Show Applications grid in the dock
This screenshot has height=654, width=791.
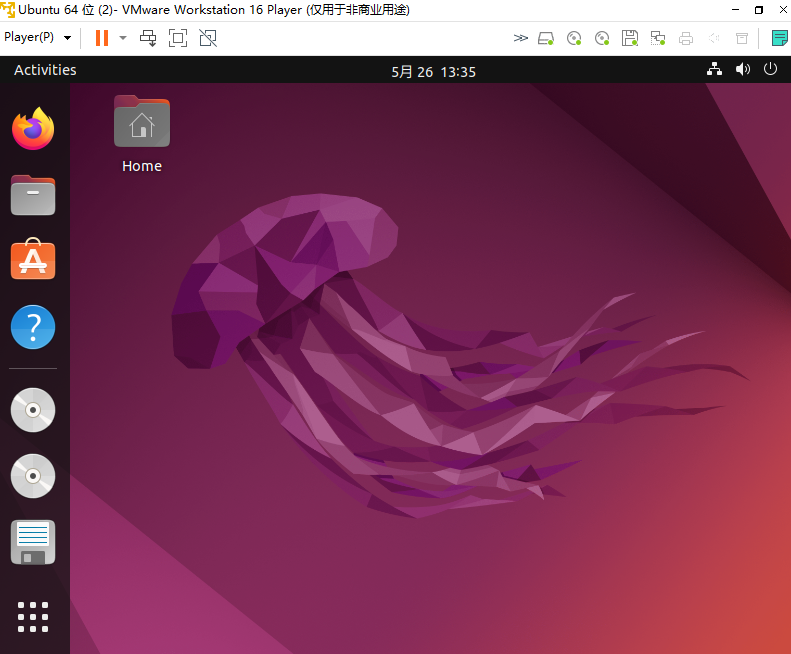(x=33, y=616)
